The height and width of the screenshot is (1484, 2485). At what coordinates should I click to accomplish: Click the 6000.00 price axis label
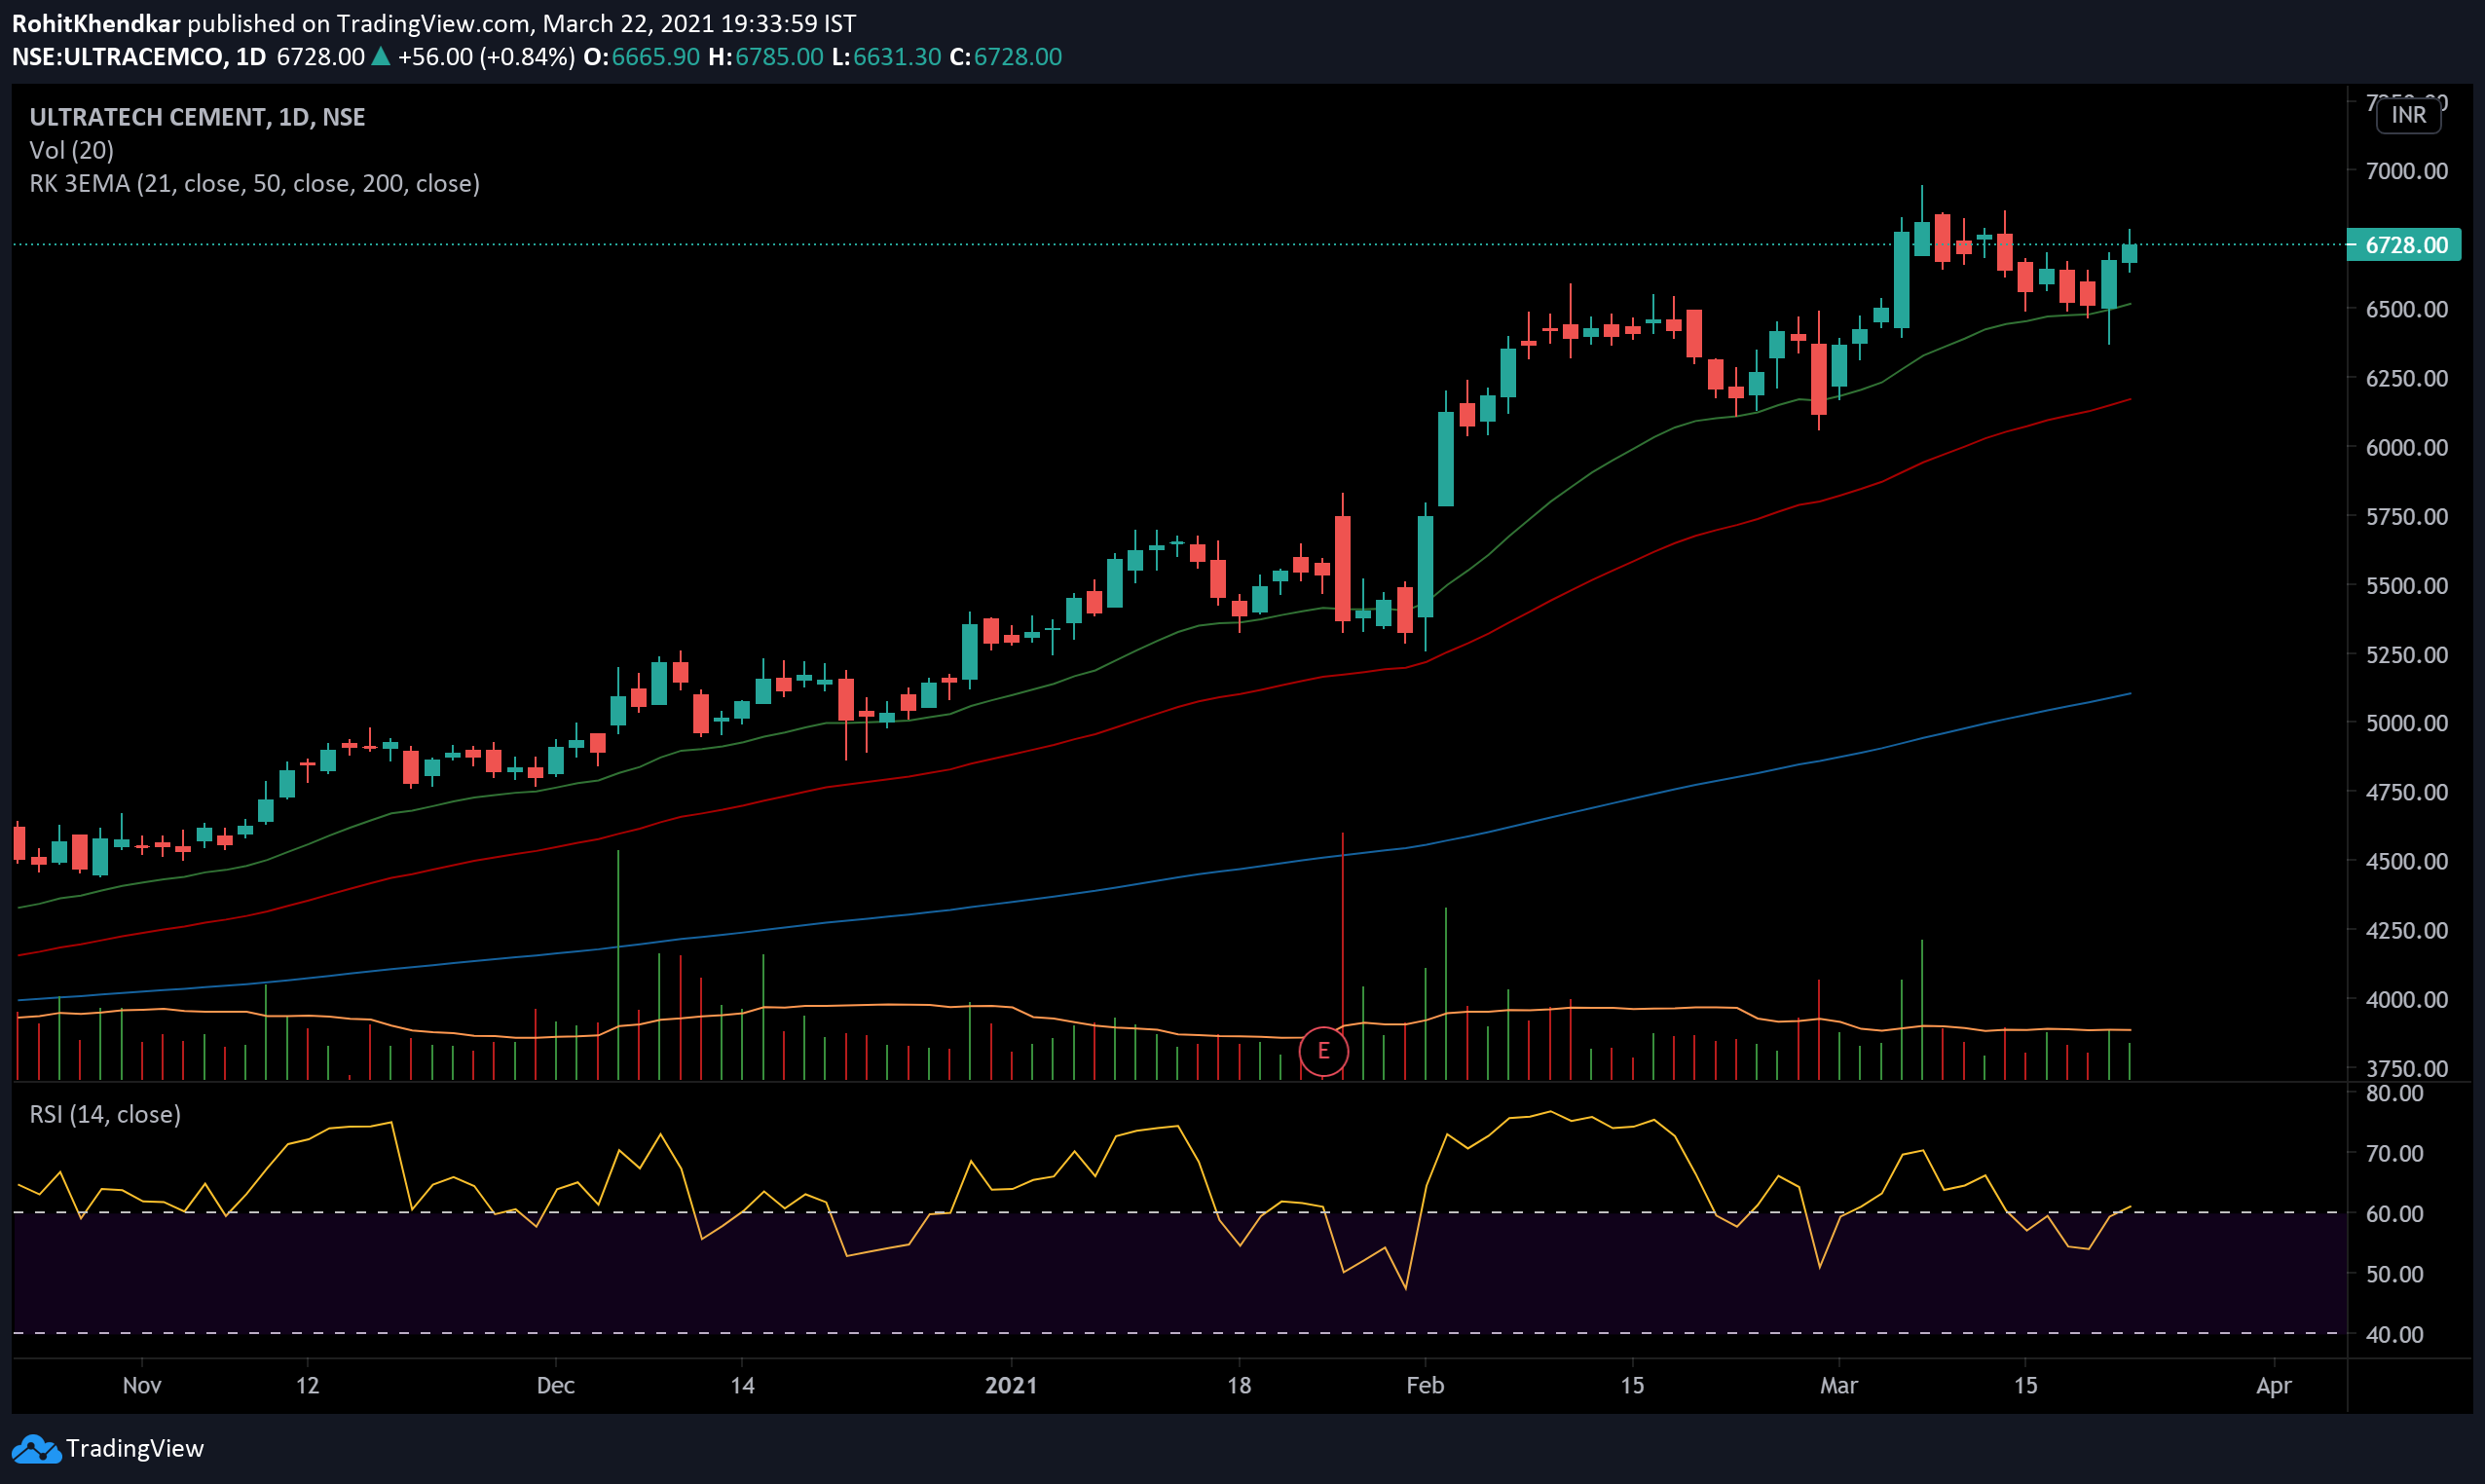pos(2406,447)
